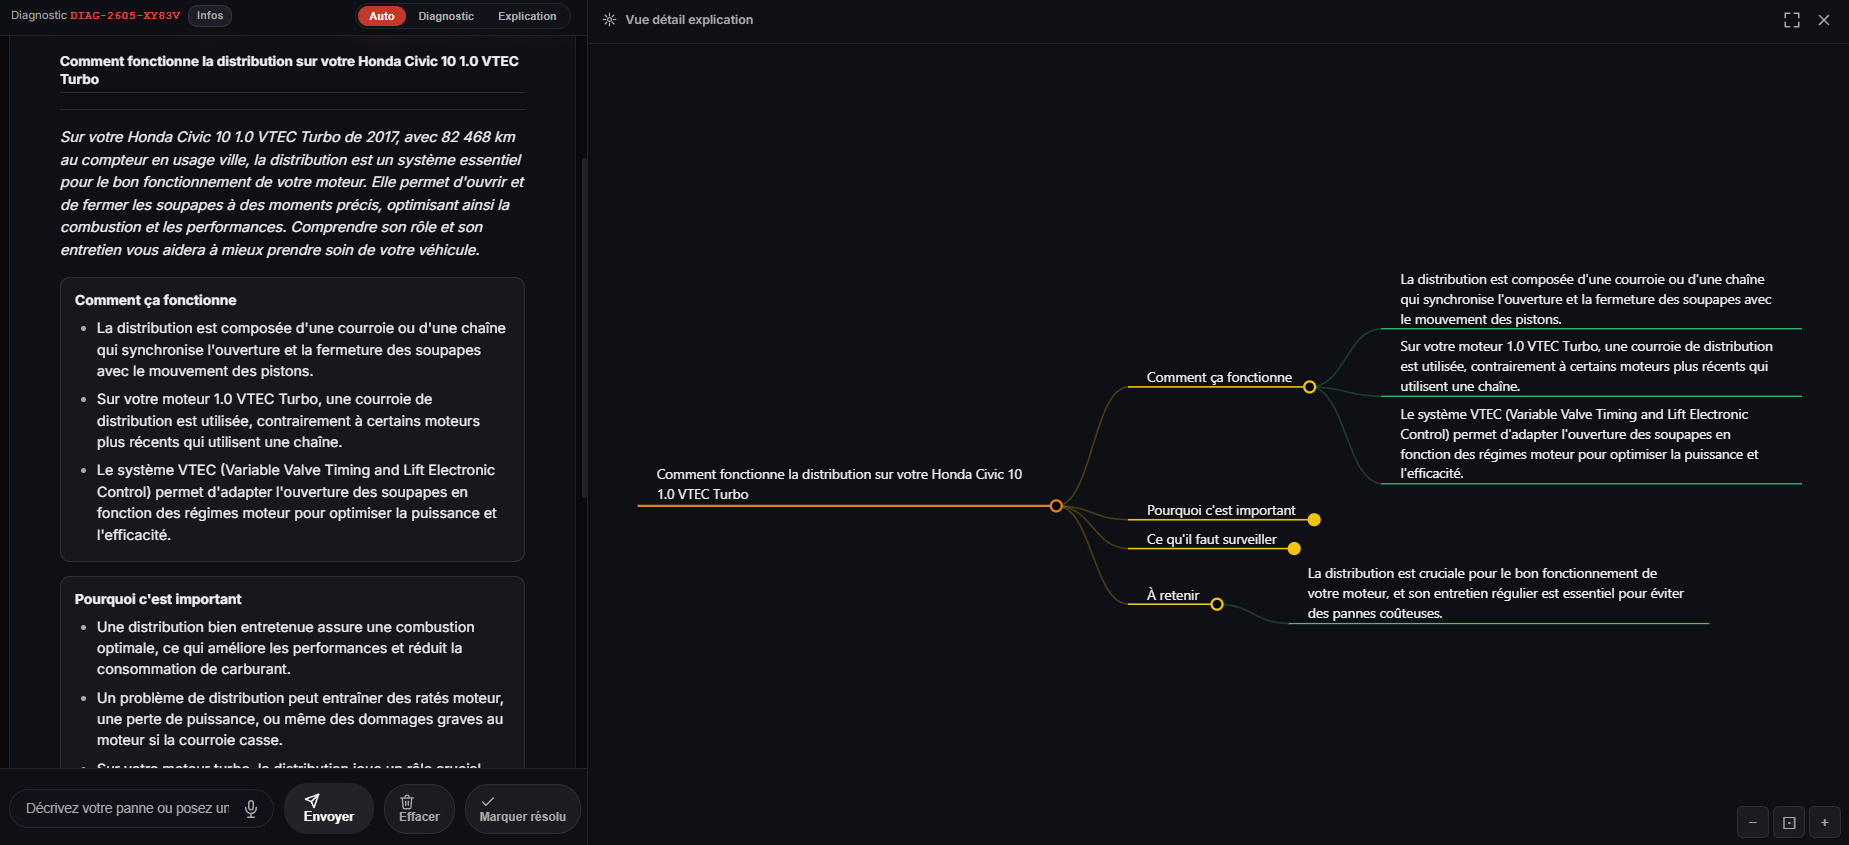Click the chat panel vertical scrollbar

[x=584, y=328]
